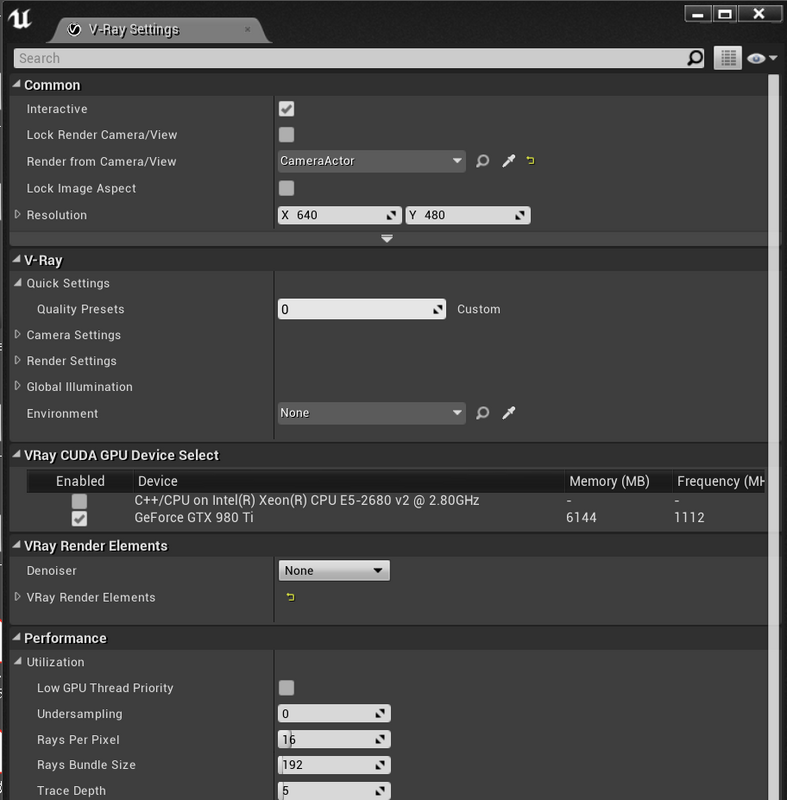Screen dimensions: 787x800
Task: Click the Unreal Engine logo icon
Action: [20, 19]
